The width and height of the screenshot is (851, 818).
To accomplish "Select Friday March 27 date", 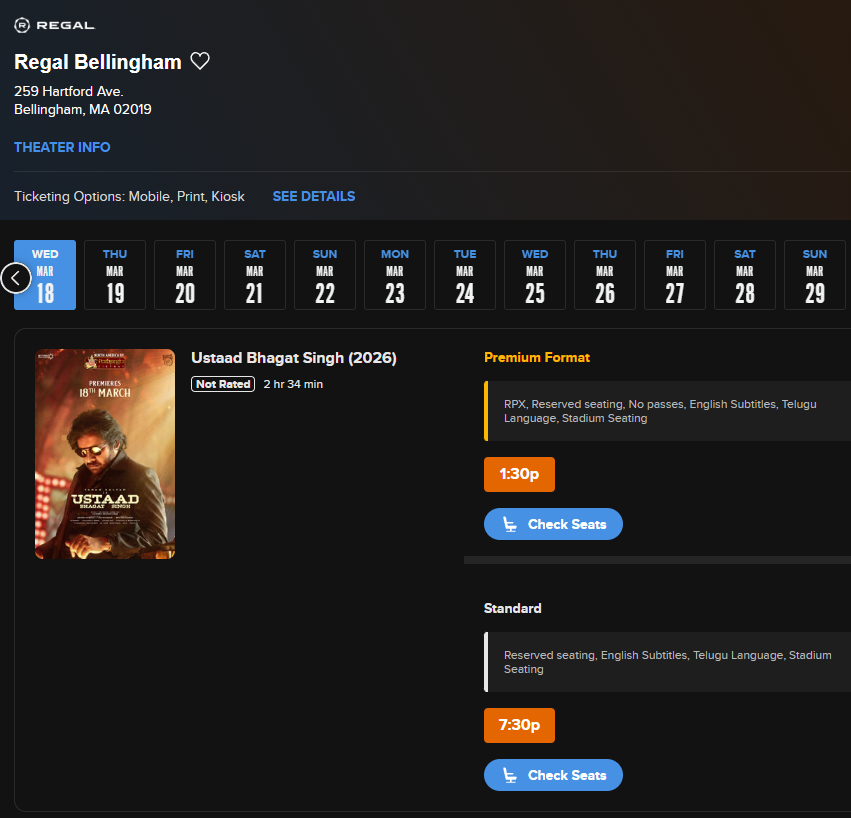I will [x=674, y=275].
